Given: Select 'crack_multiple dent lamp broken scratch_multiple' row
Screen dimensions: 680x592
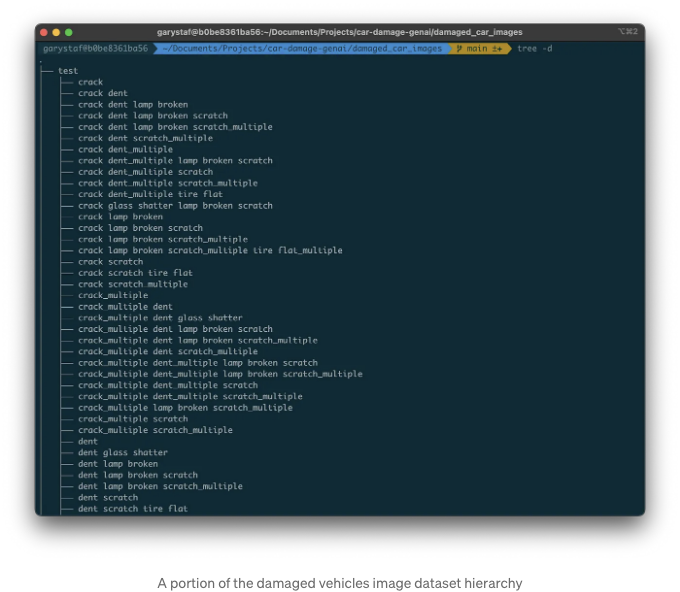Looking at the screenshot, I should pyautogui.click(x=198, y=340).
